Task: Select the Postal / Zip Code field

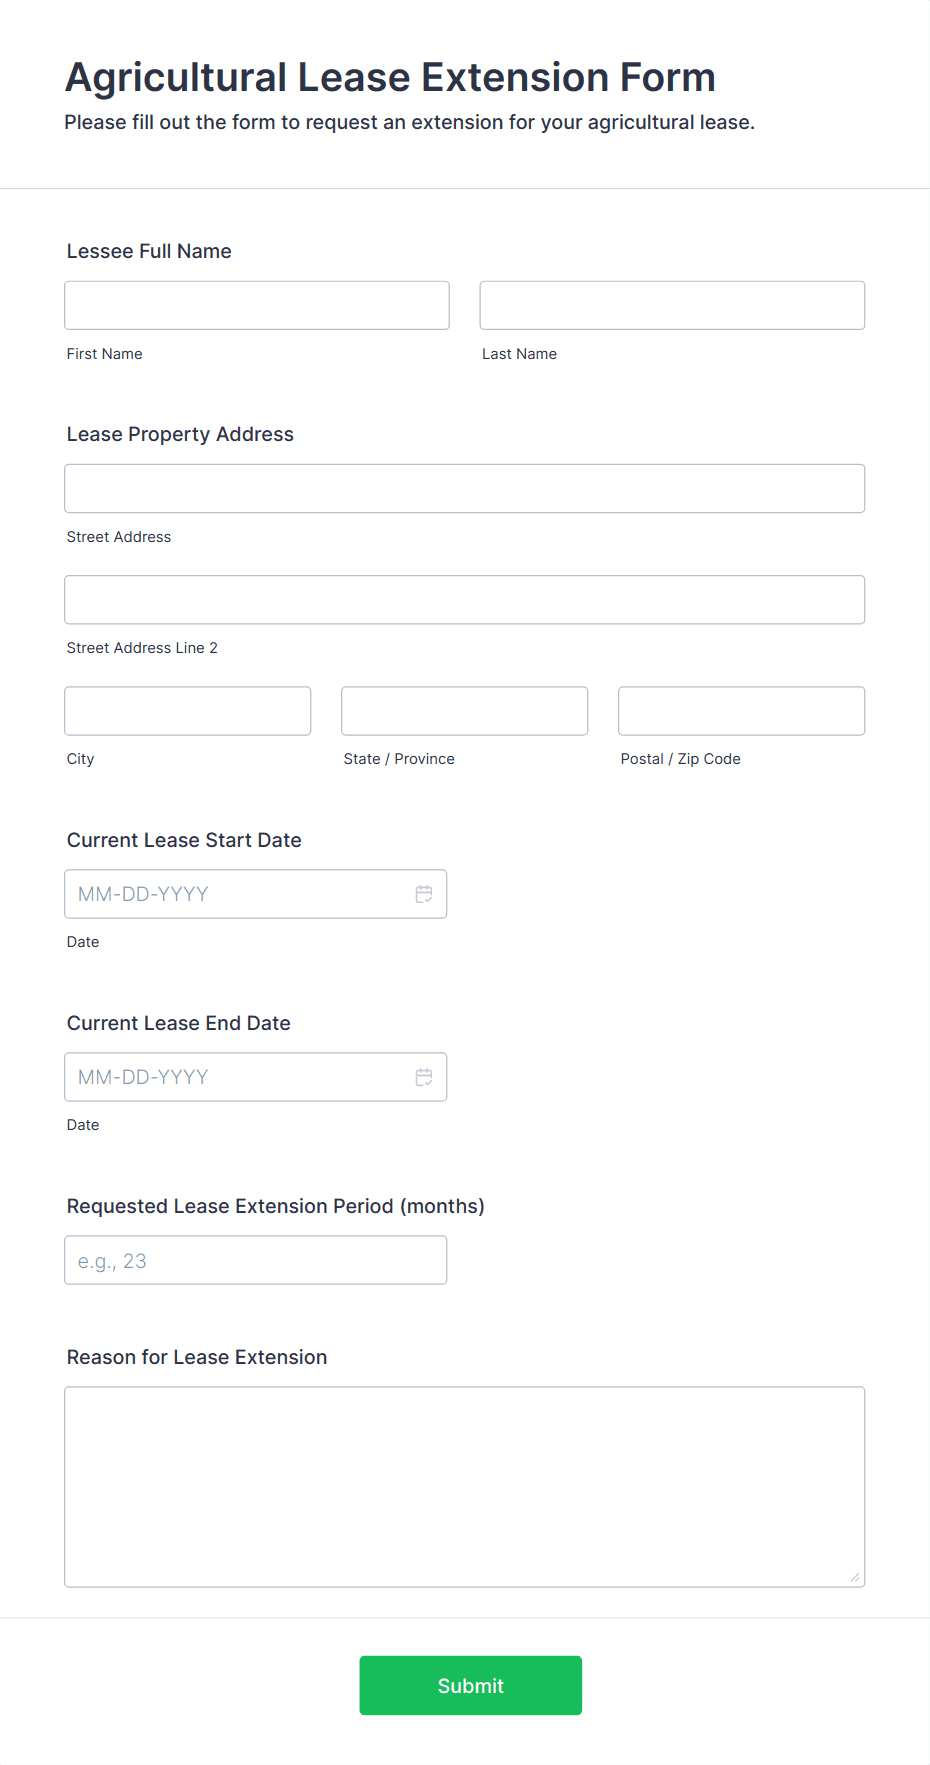Action: [x=742, y=711]
